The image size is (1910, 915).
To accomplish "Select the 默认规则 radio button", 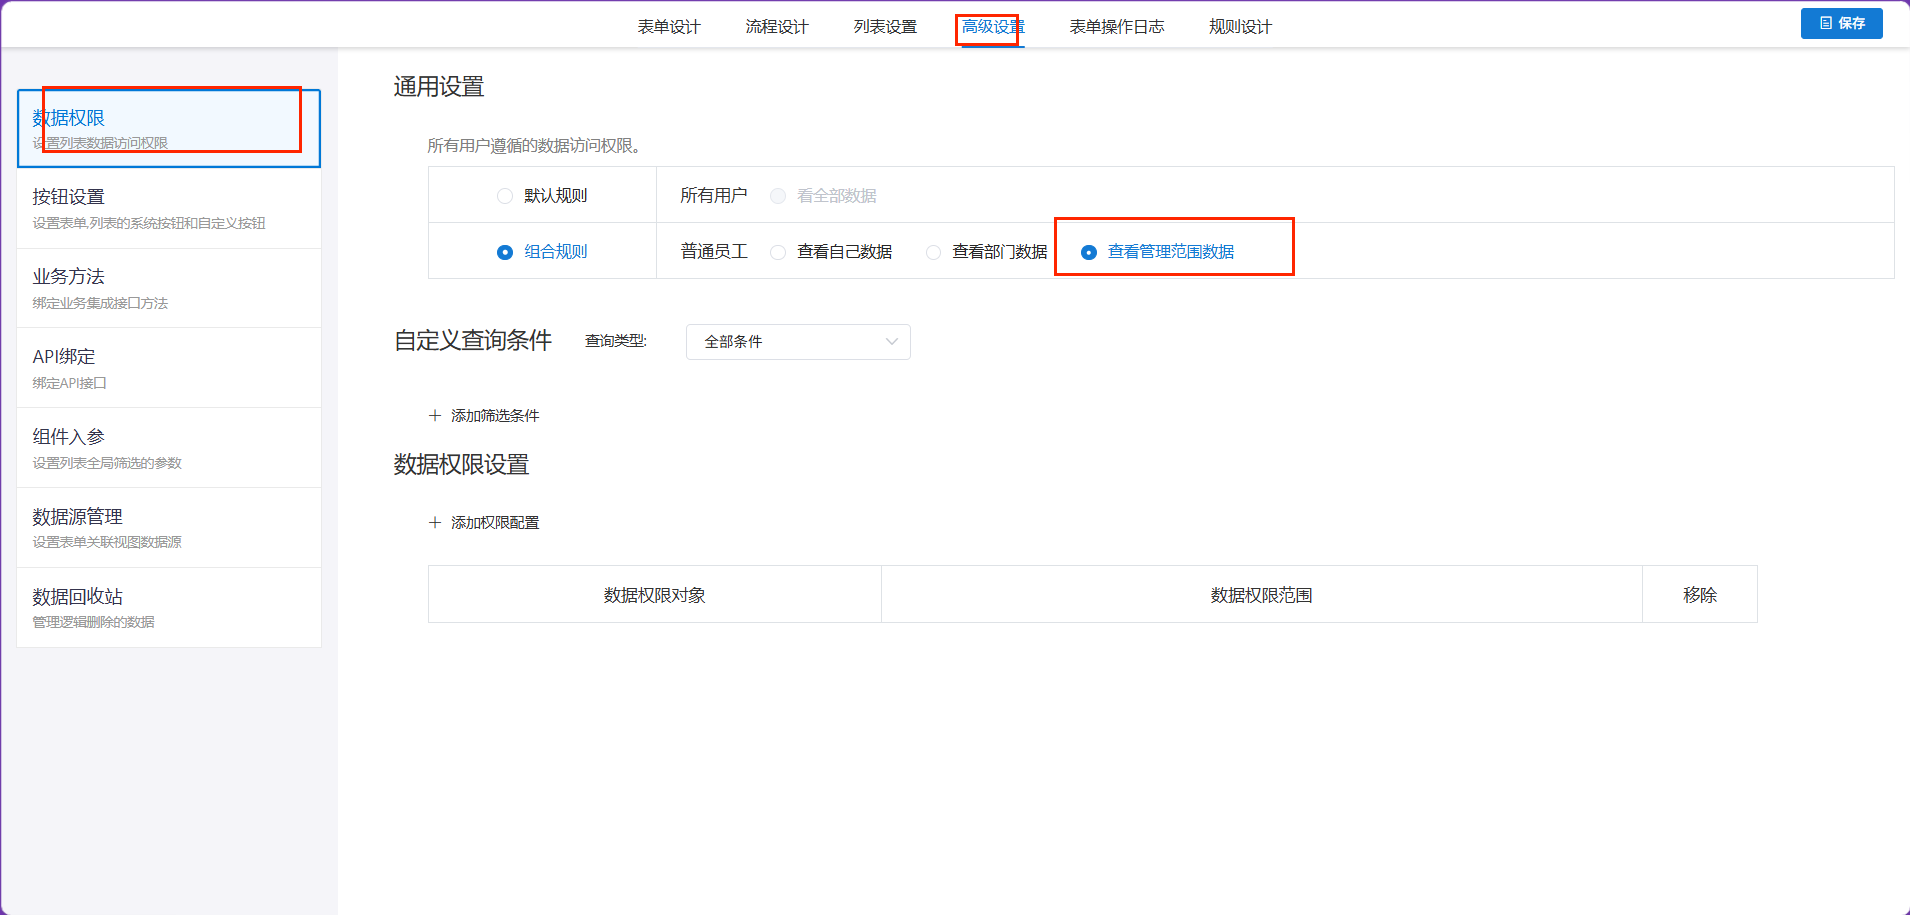I will click(505, 196).
